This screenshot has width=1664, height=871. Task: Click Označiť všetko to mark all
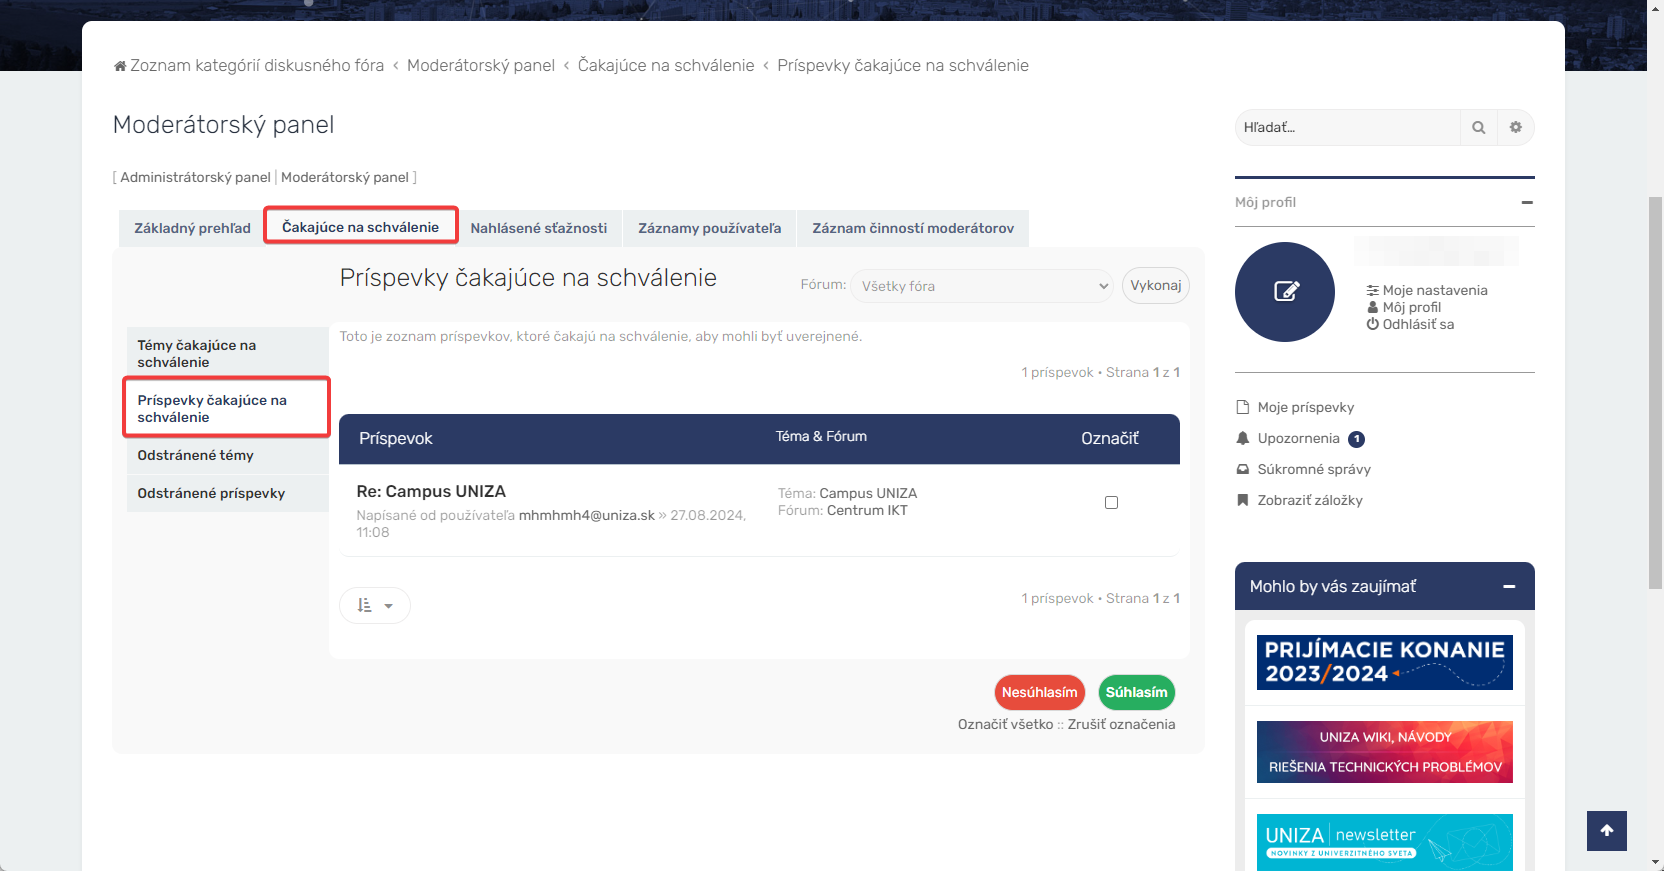[x=1005, y=724]
